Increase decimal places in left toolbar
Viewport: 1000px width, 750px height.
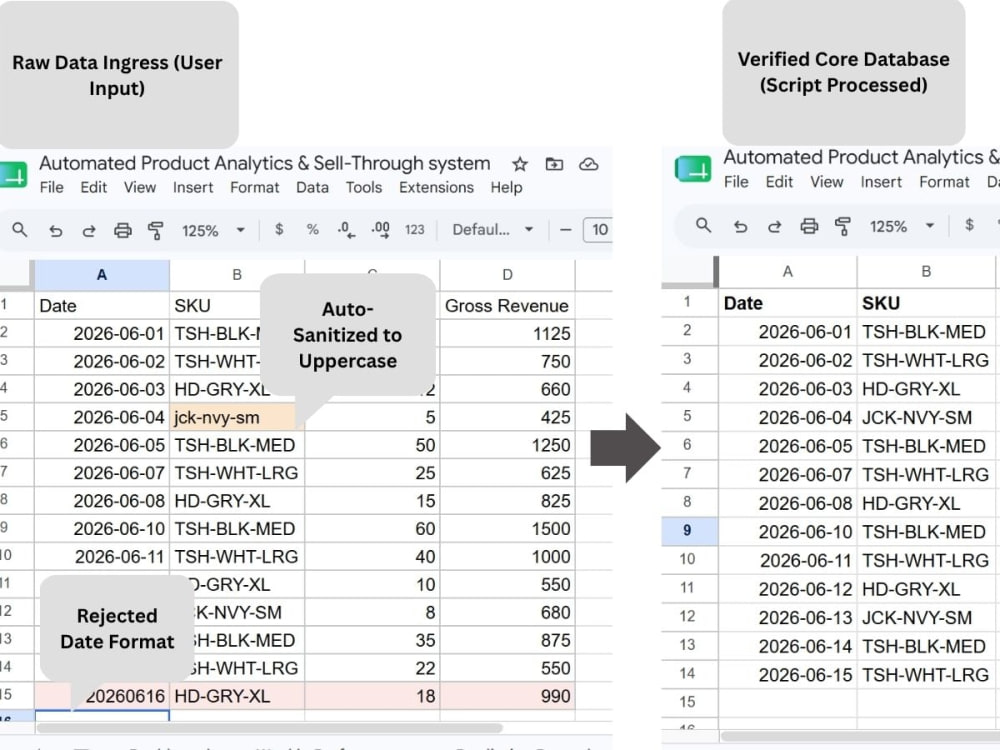(x=381, y=230)
